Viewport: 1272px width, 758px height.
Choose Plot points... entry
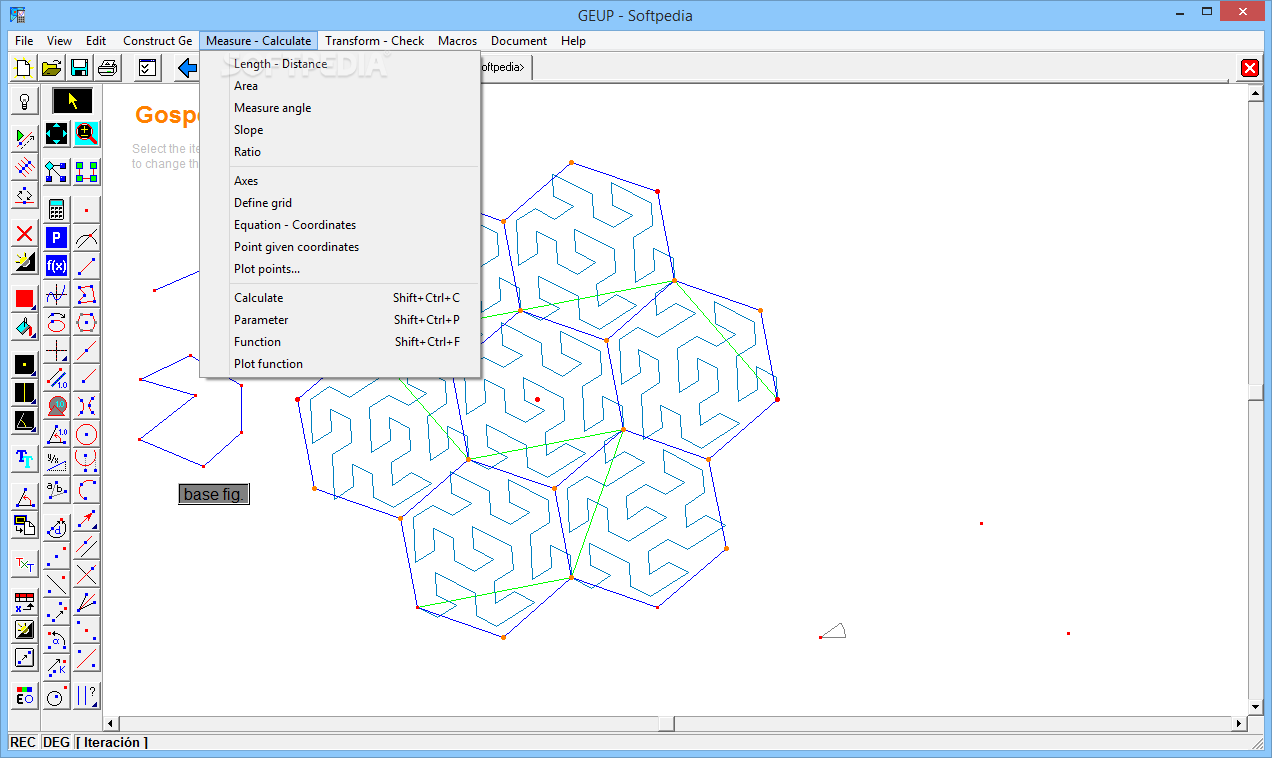point(340,269)
